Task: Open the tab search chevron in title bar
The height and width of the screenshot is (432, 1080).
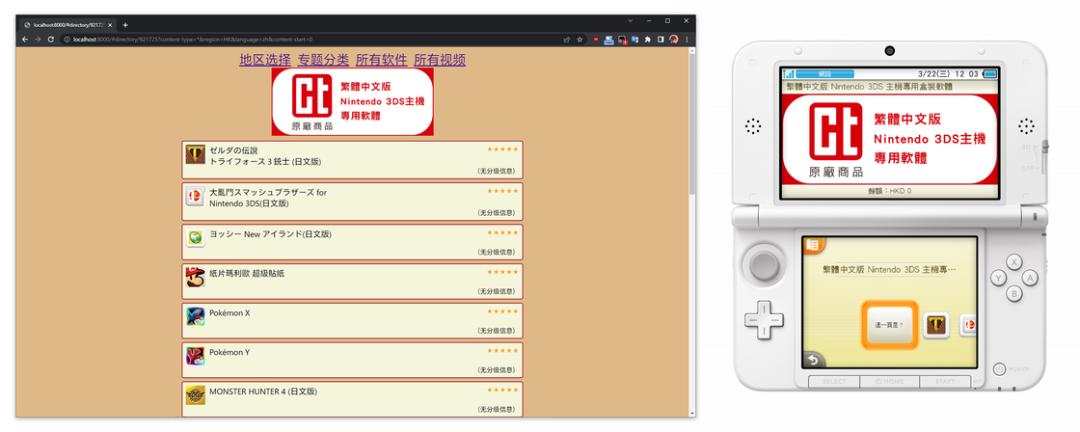Action: (x=630, y=21)
